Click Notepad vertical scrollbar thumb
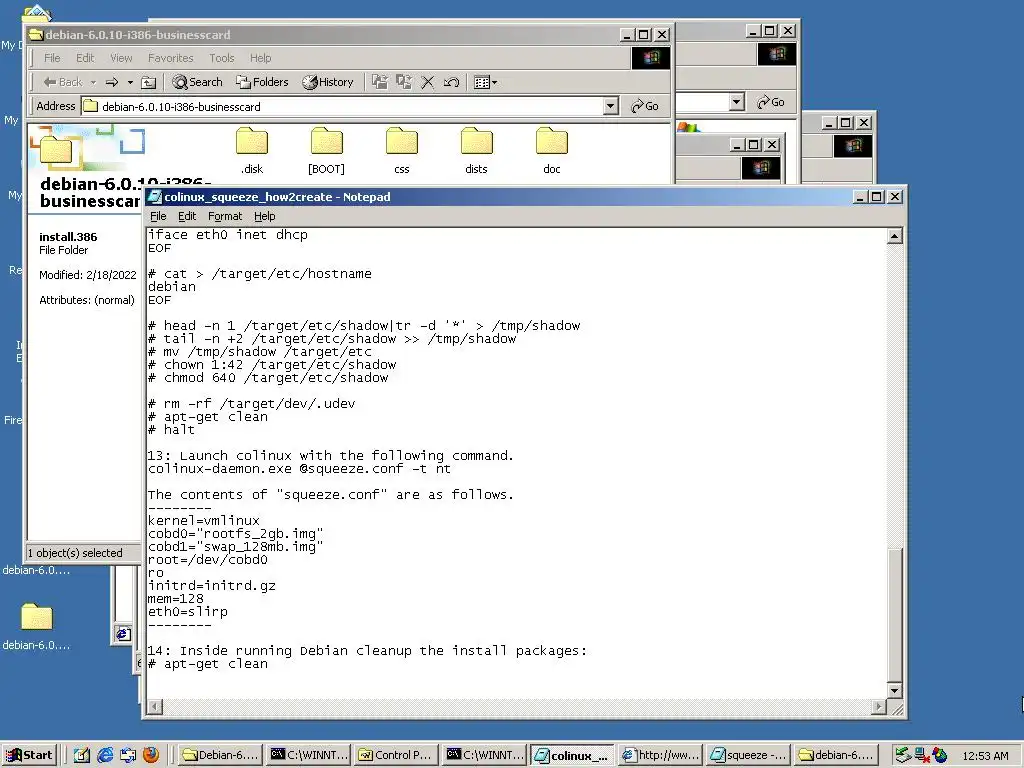 pyautogui.click(x=895, y=614)
